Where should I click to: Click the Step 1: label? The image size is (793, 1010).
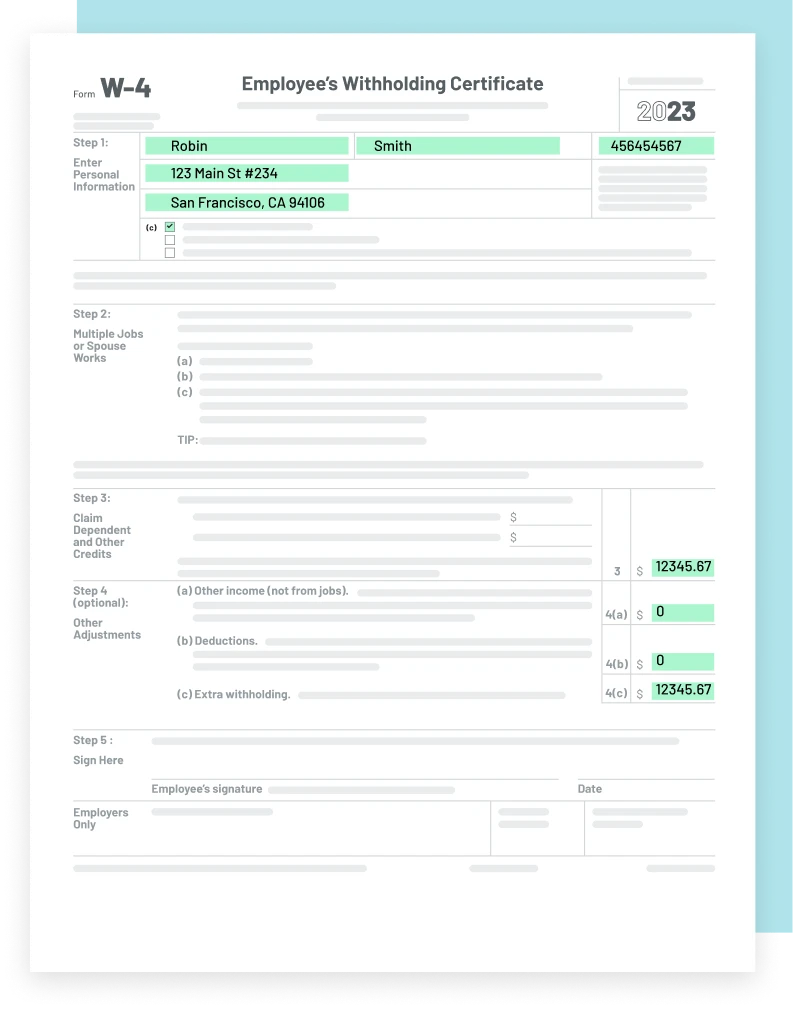(x=91, y=142)
